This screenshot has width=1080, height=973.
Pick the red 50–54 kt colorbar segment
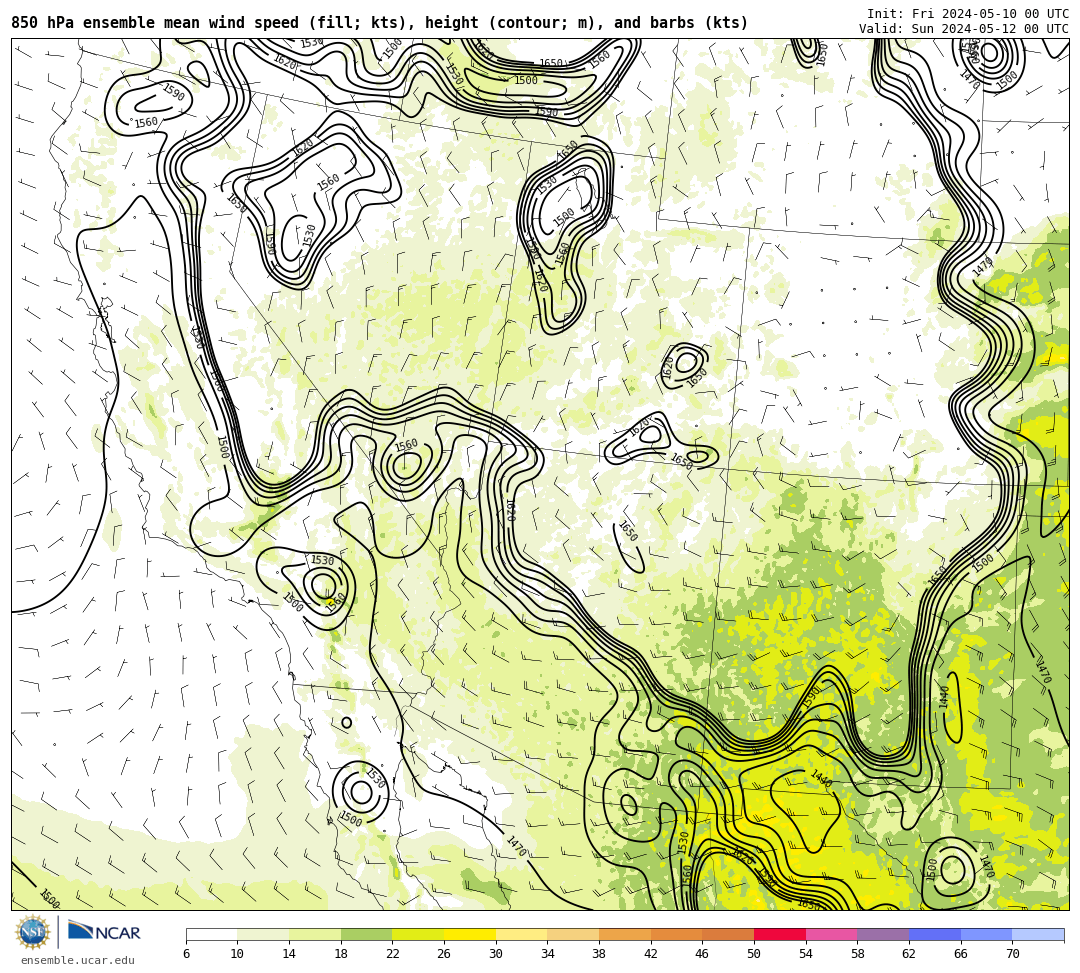tap(780, 934)
